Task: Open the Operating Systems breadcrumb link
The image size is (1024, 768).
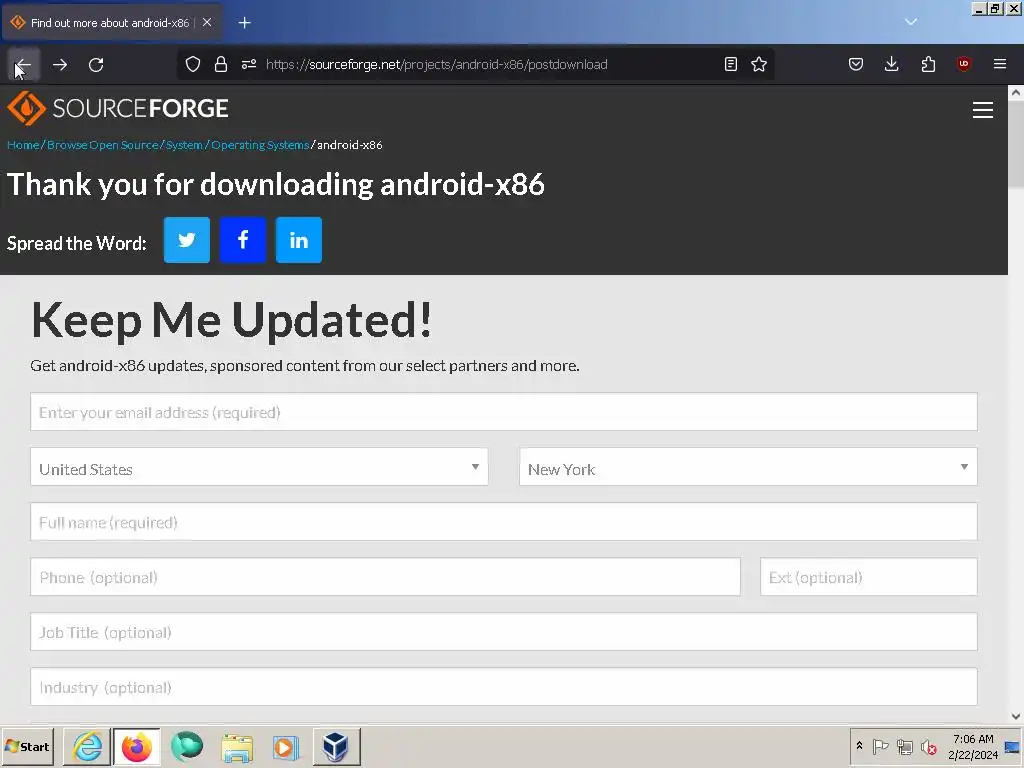Action: (x=260, y=145)
